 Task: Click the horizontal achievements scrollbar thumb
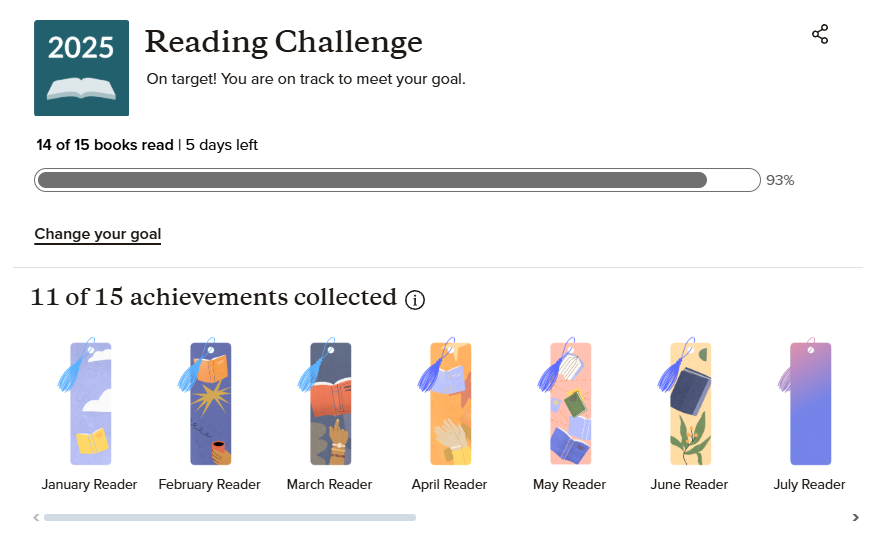pyautogui.click(x=229, y=517)
